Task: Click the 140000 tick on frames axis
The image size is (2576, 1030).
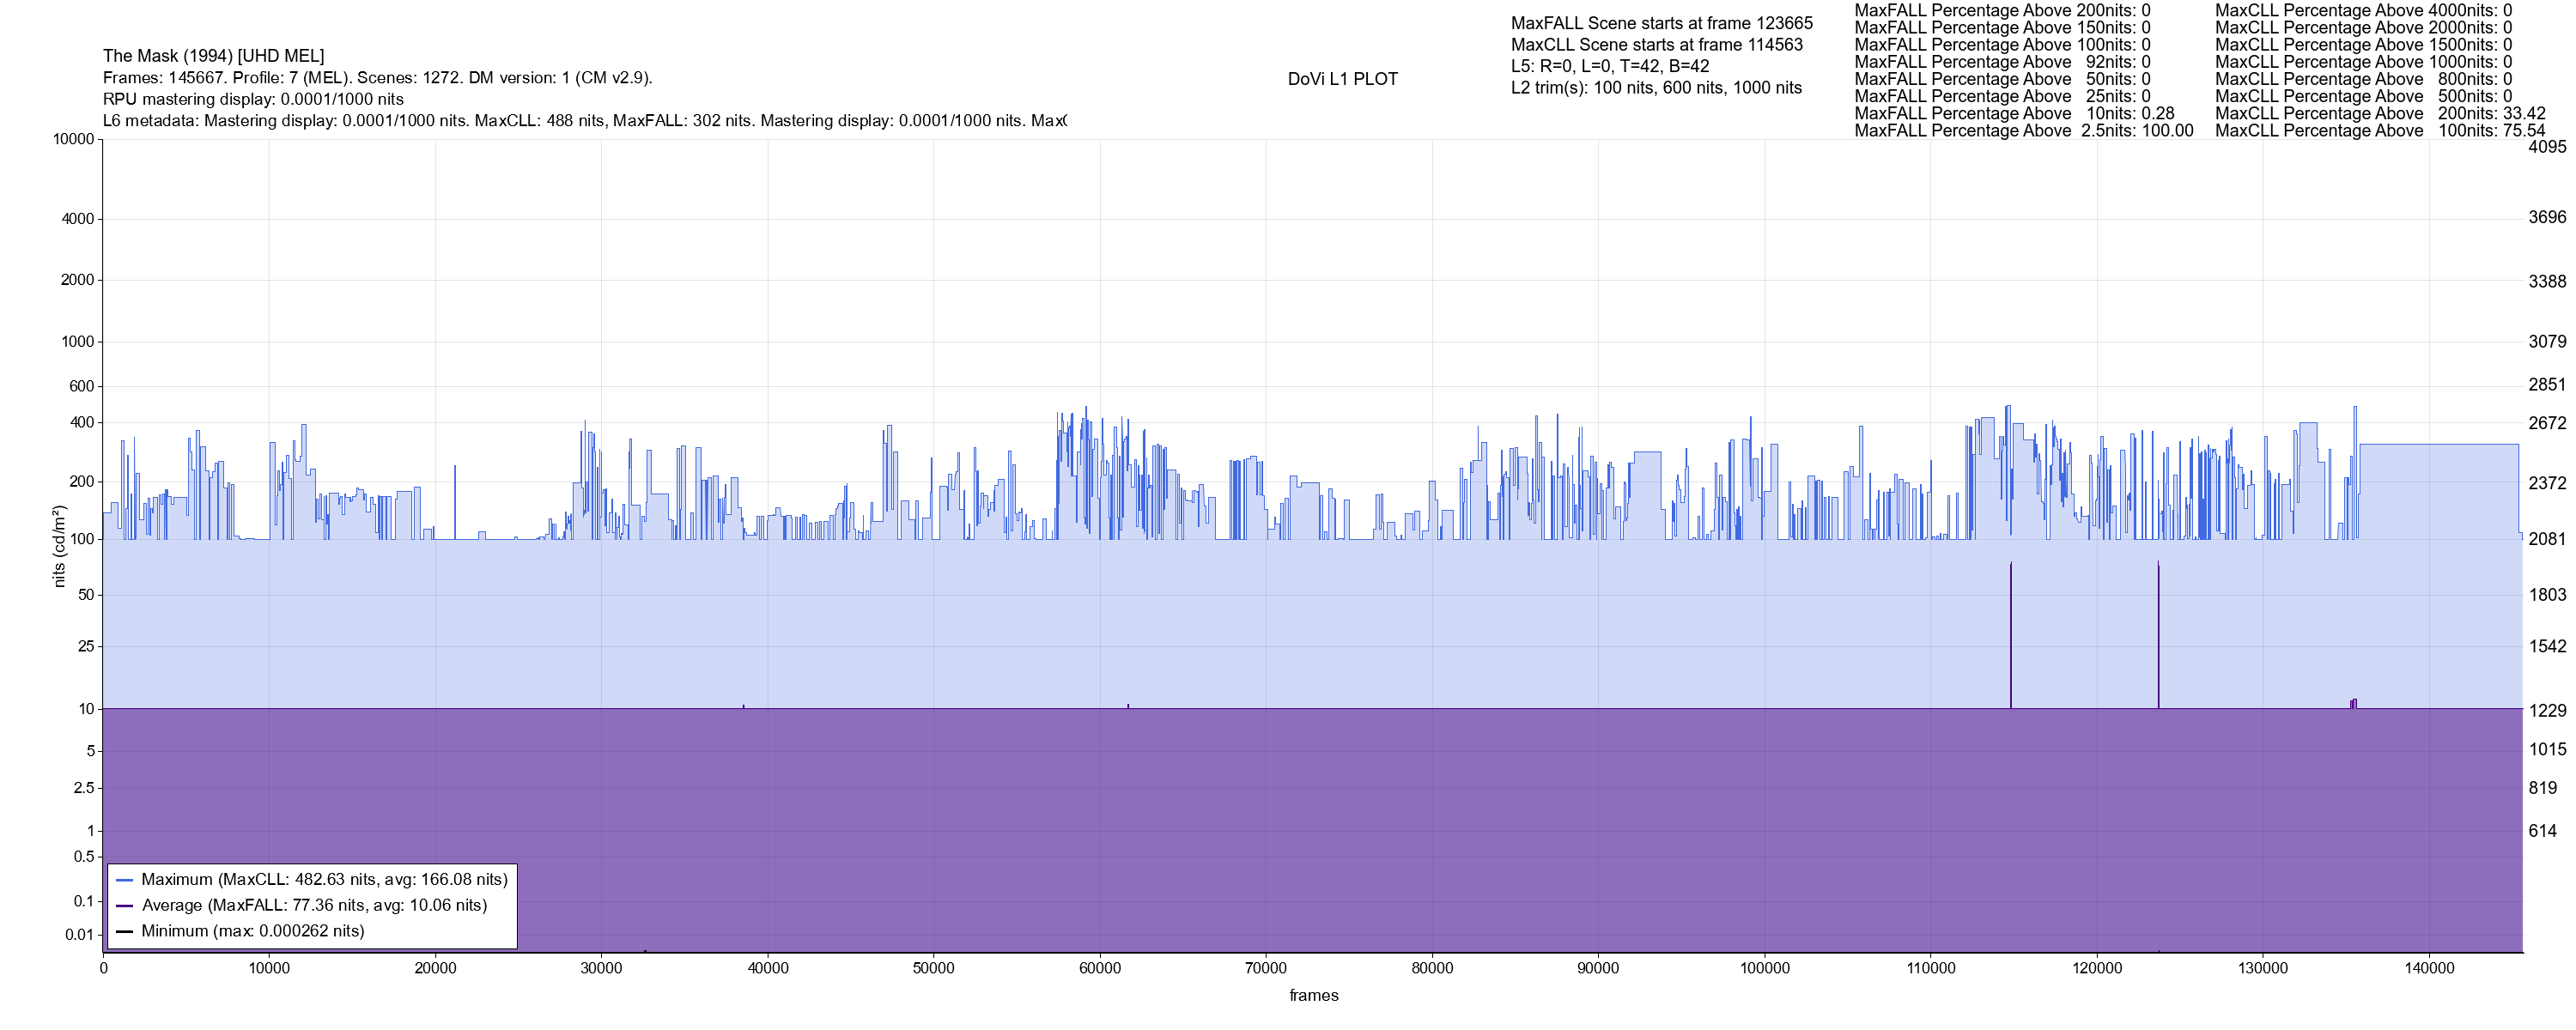Action: 2429,969
